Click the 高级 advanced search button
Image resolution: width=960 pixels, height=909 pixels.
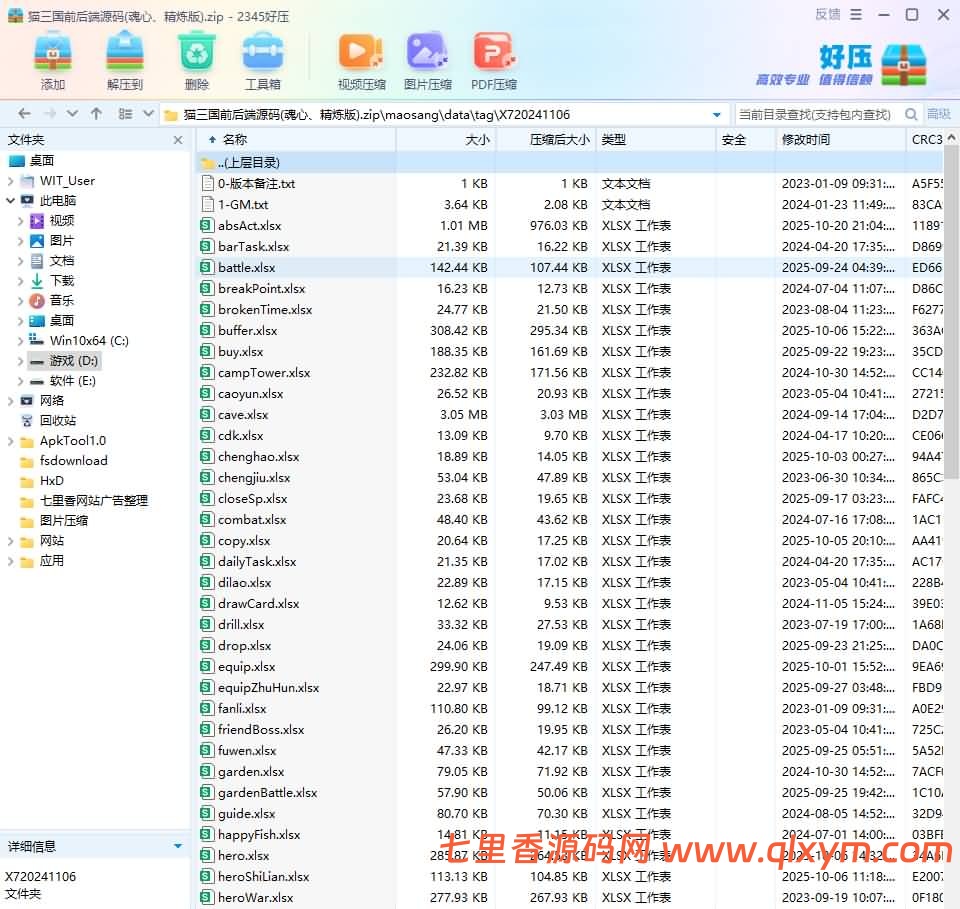[939, 114]
